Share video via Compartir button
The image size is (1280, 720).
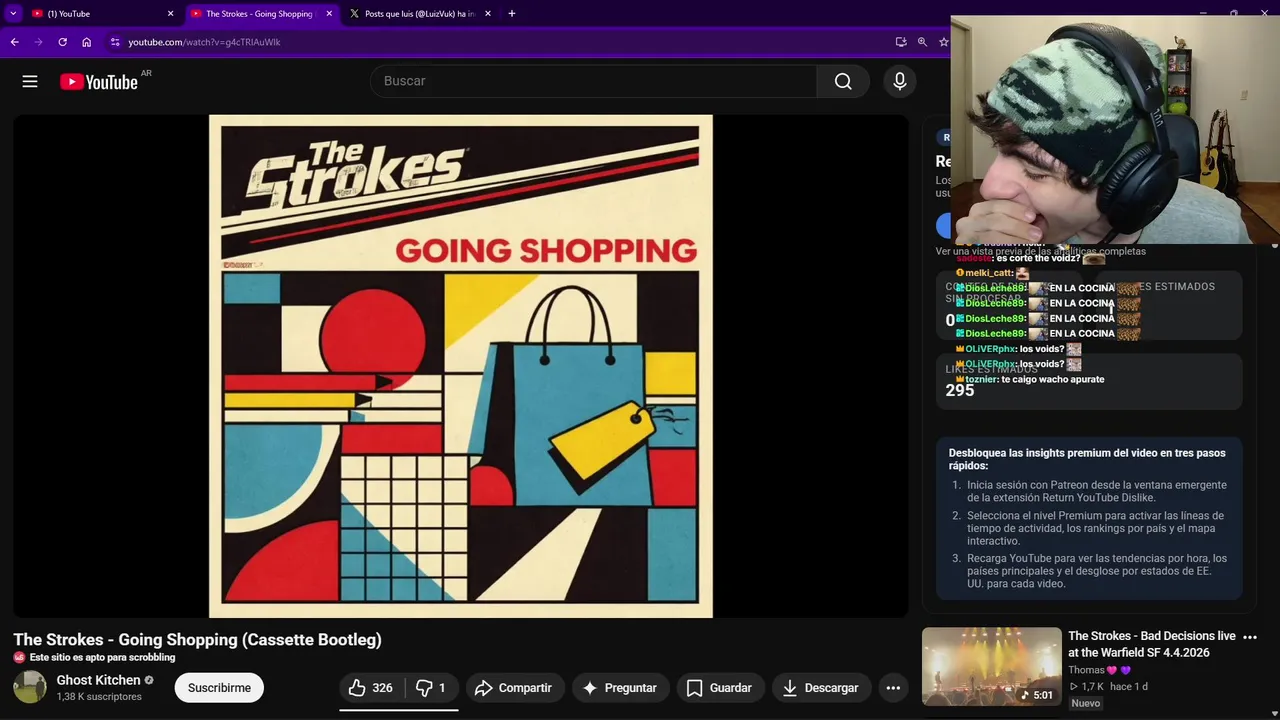tap(513, 688)
